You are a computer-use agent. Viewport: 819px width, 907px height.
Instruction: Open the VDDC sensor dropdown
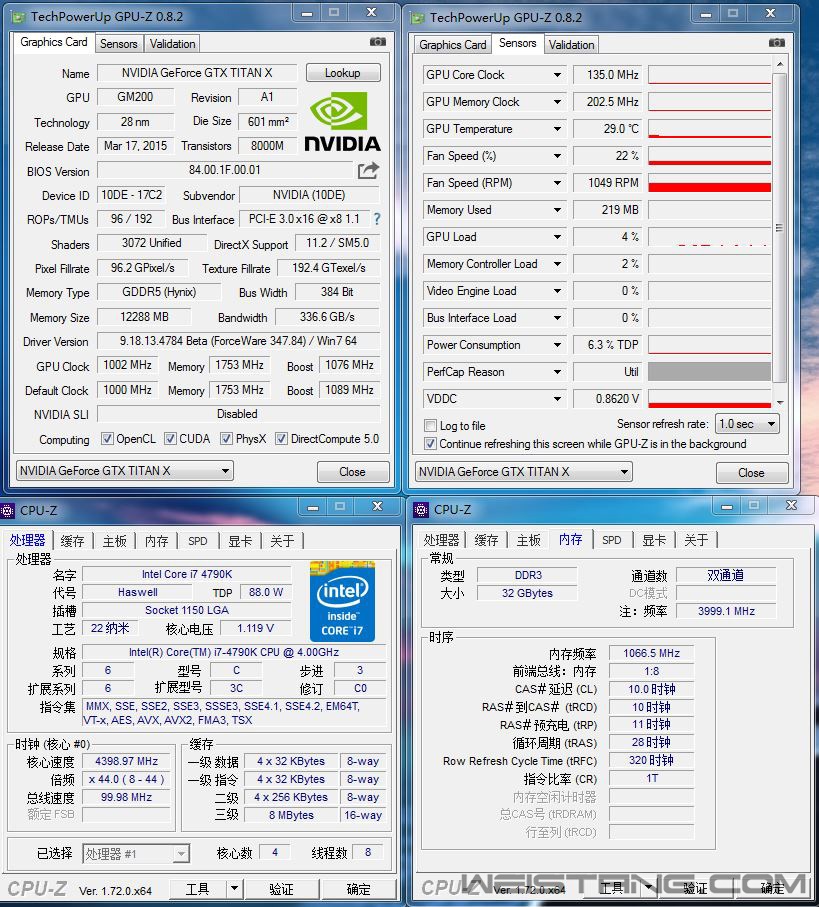[x=557, y=399]
